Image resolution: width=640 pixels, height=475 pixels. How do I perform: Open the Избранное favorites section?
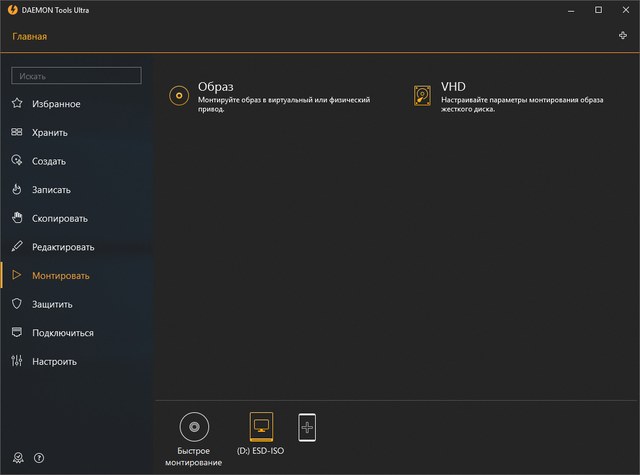pyautogui.click(x=55, y=104)
